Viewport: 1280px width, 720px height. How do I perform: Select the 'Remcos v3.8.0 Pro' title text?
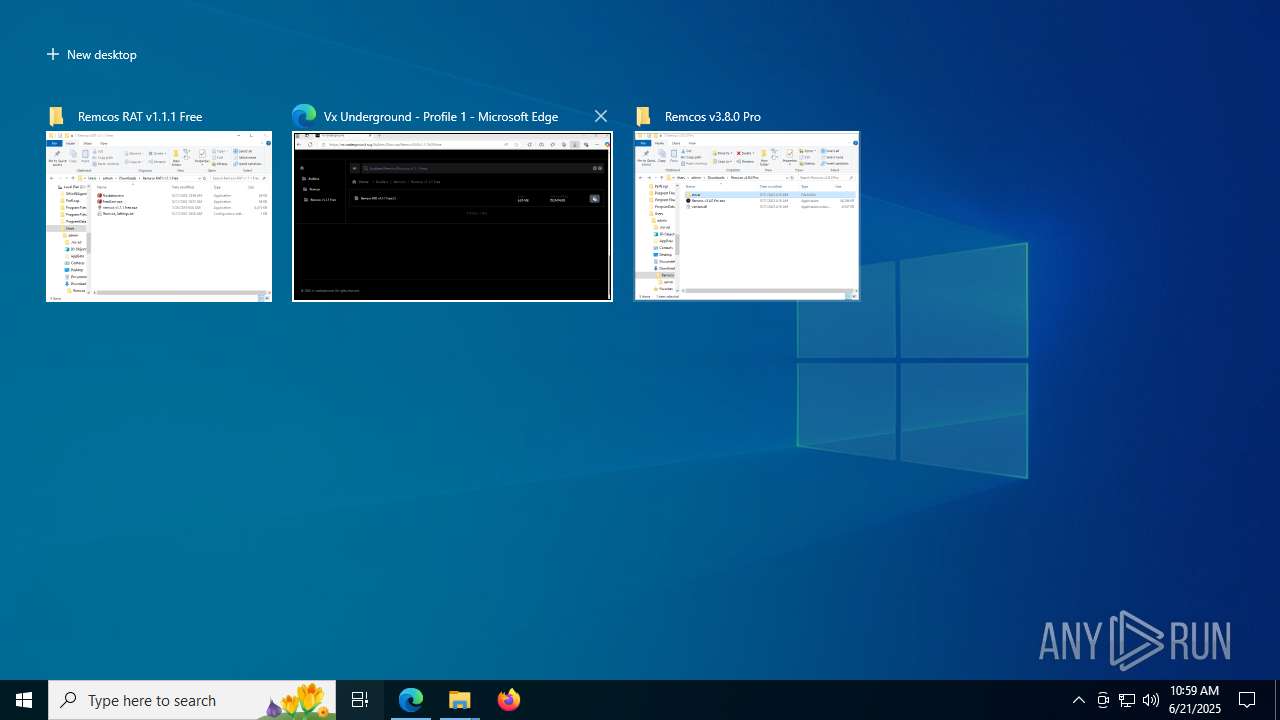coord(713,117)
